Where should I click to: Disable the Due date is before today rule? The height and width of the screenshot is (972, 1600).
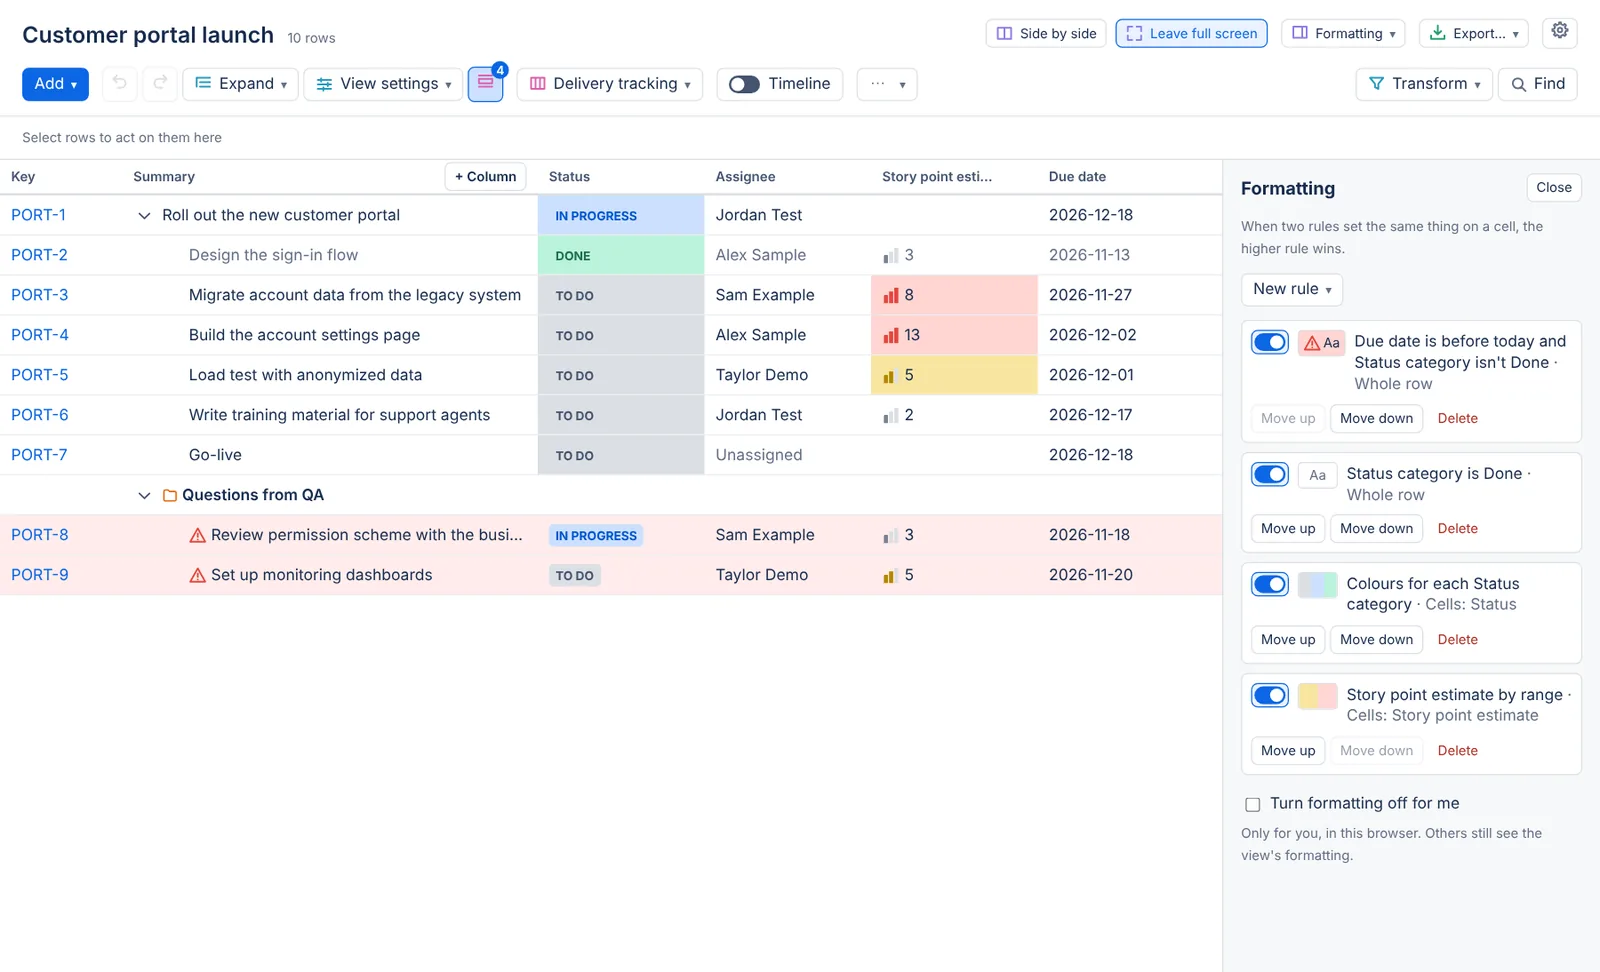click(1270, 342)
